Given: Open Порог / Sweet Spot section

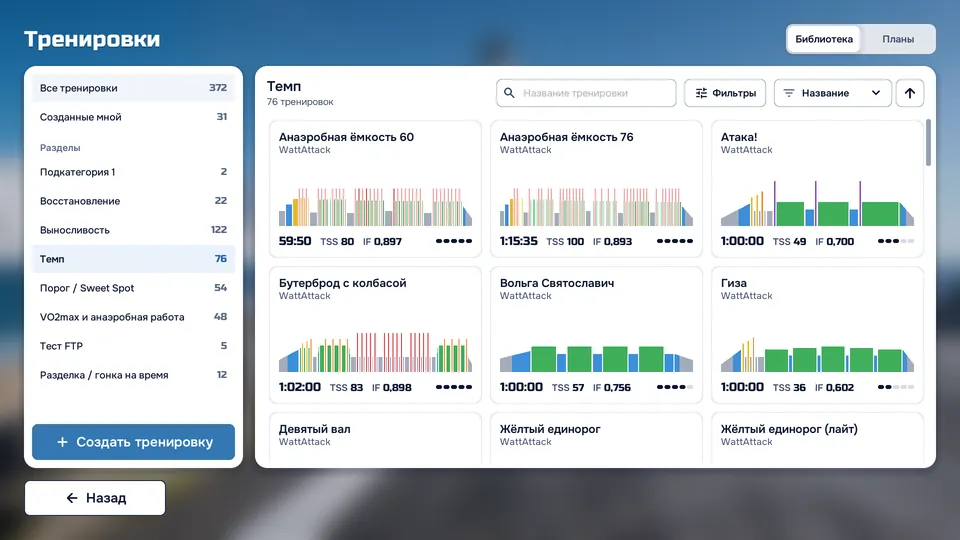Looking at the screenshot, I should pos(133,288).
